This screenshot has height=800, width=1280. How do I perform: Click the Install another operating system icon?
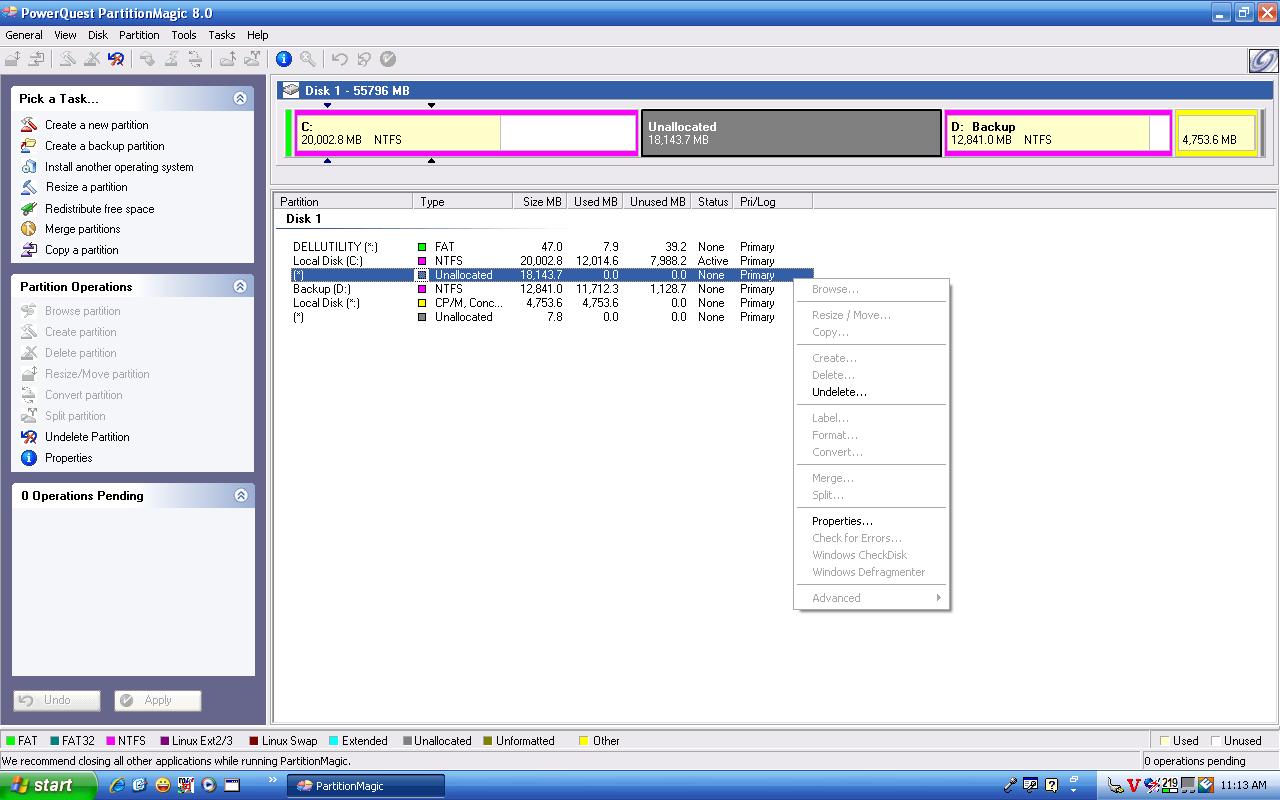29,167
